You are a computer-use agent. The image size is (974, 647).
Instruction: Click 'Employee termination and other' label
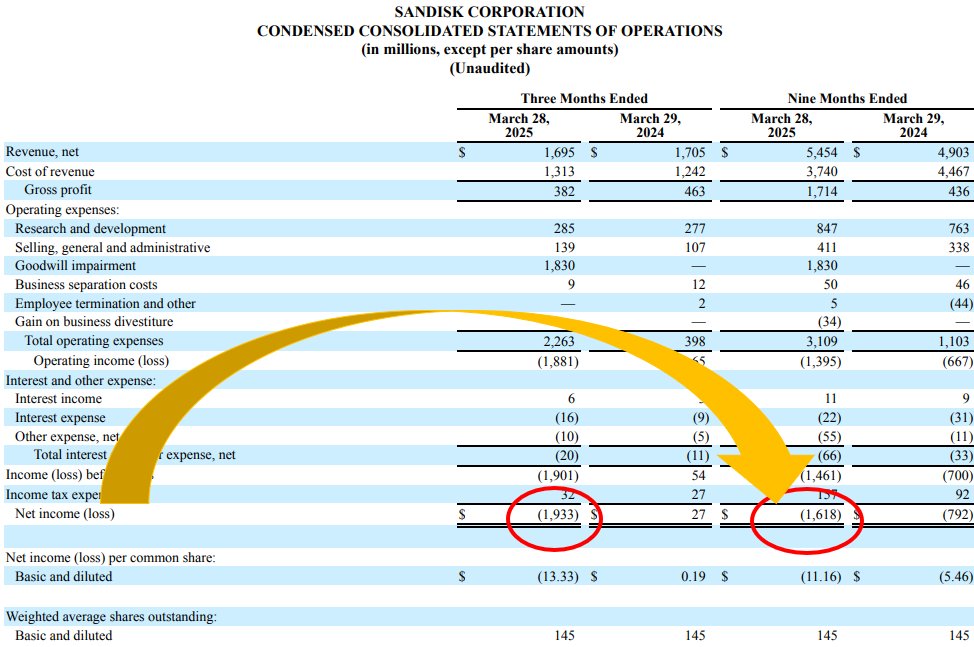pyautogui.click(x=106, y=304)
